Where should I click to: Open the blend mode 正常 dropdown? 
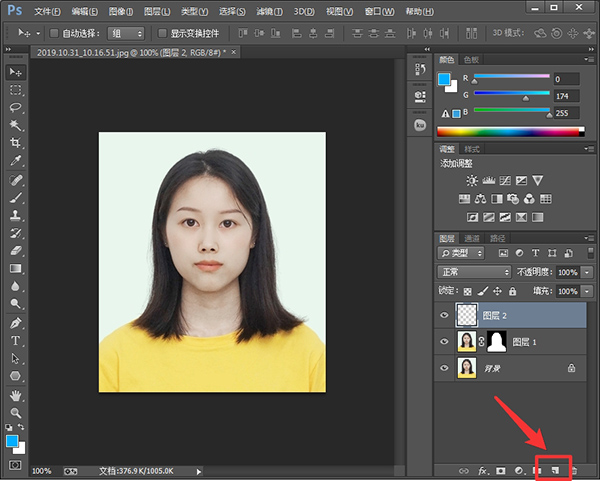point(474,272)
